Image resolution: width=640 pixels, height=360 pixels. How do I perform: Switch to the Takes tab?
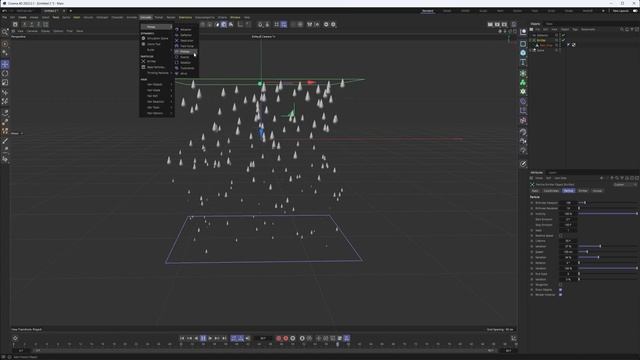549,24
